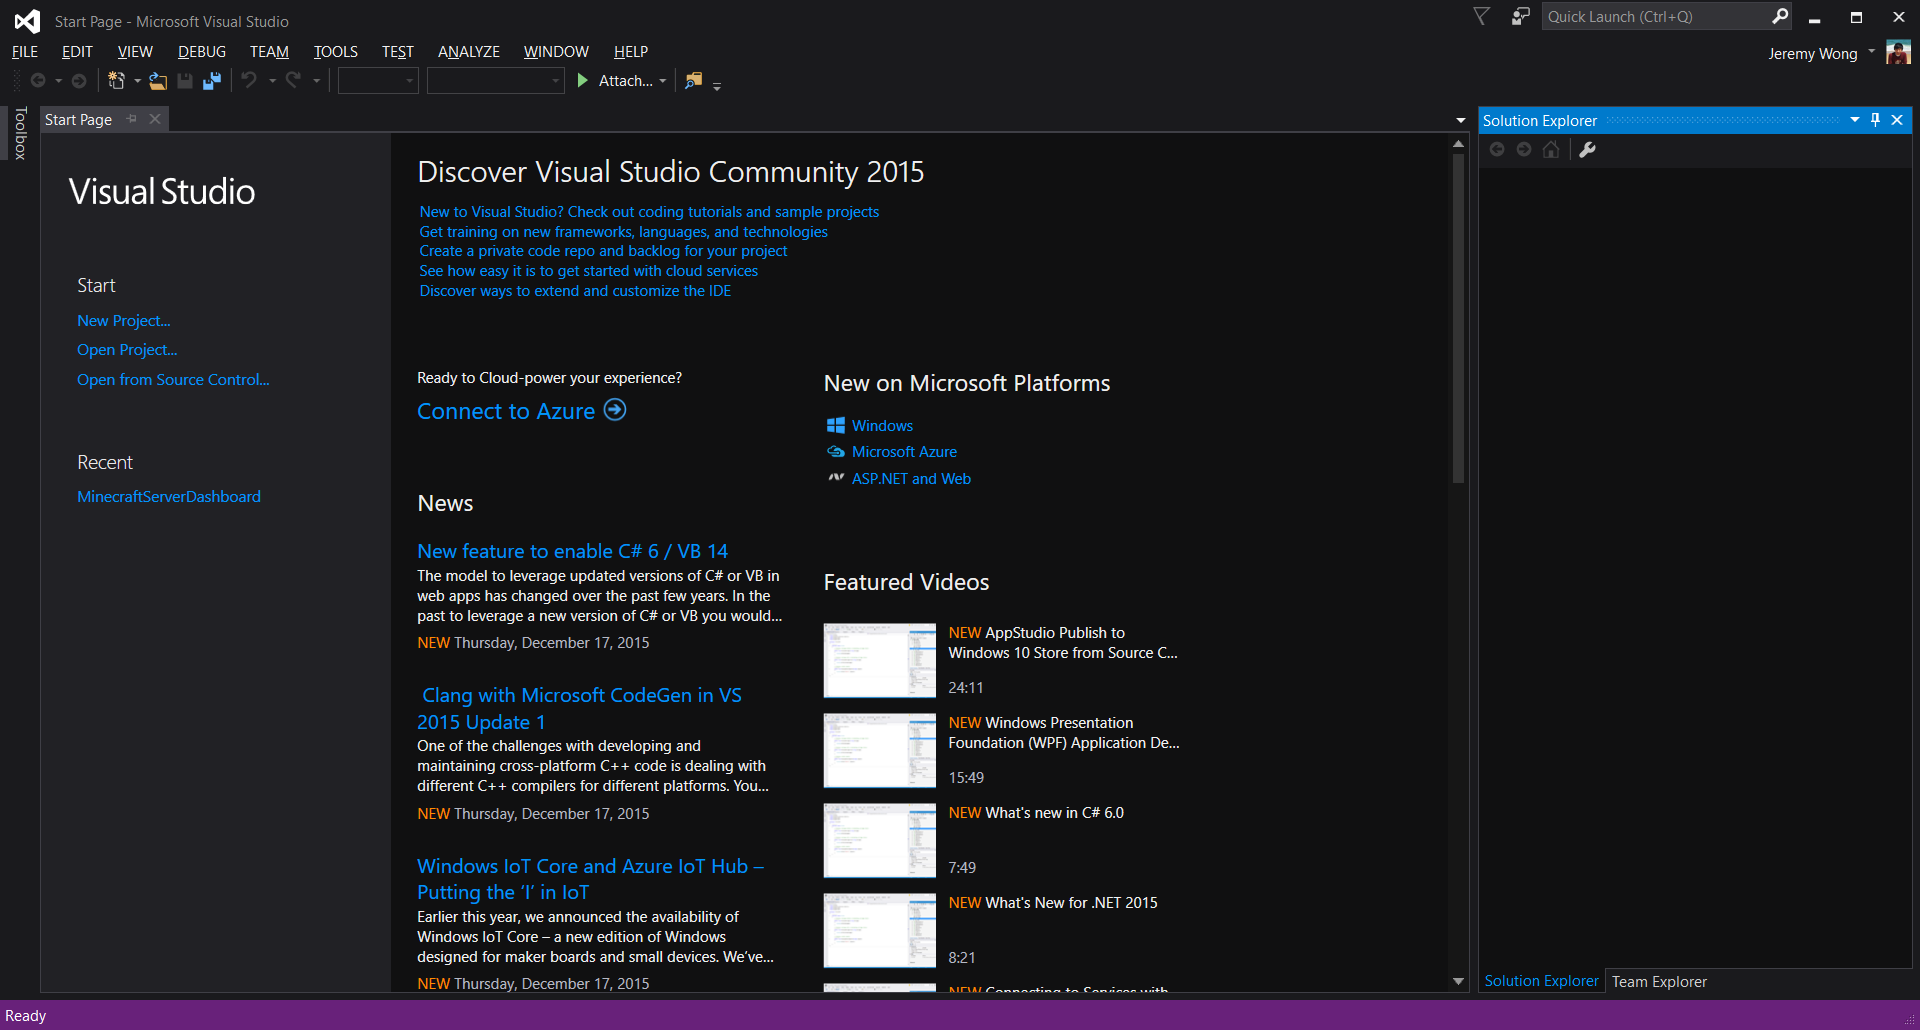
Task: Close the Solution Explorer panel
Action: pyautogui.click(x=1897, y=120)
